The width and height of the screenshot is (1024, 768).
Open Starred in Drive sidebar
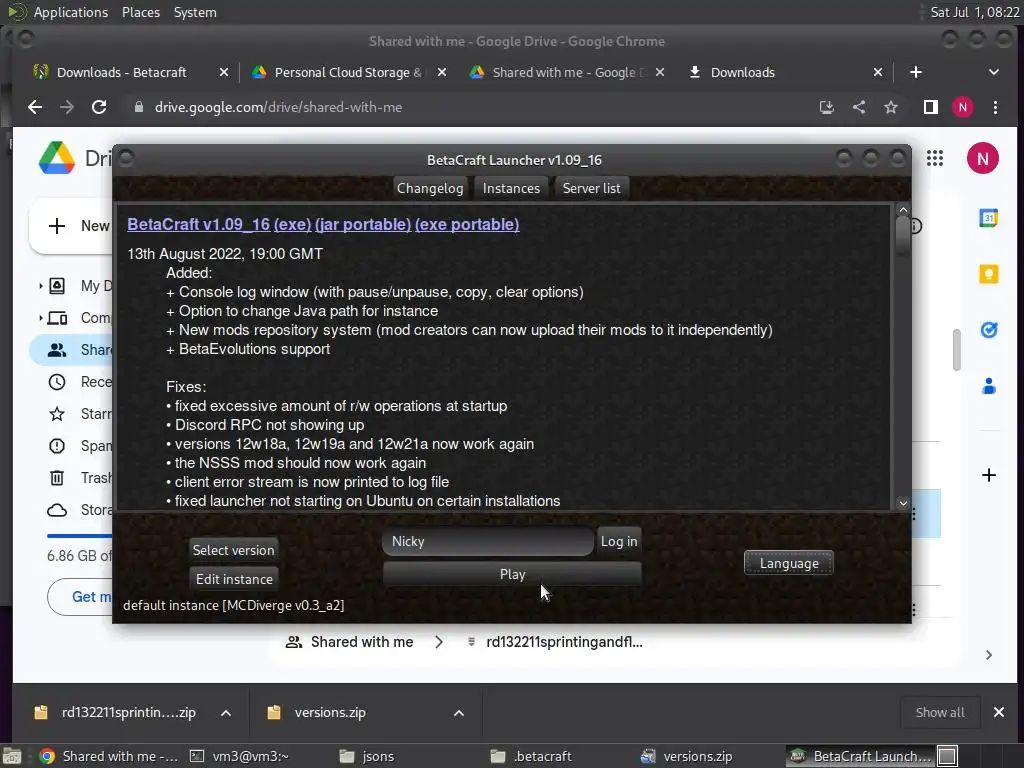pyautogui.click(x=79, y=414)
